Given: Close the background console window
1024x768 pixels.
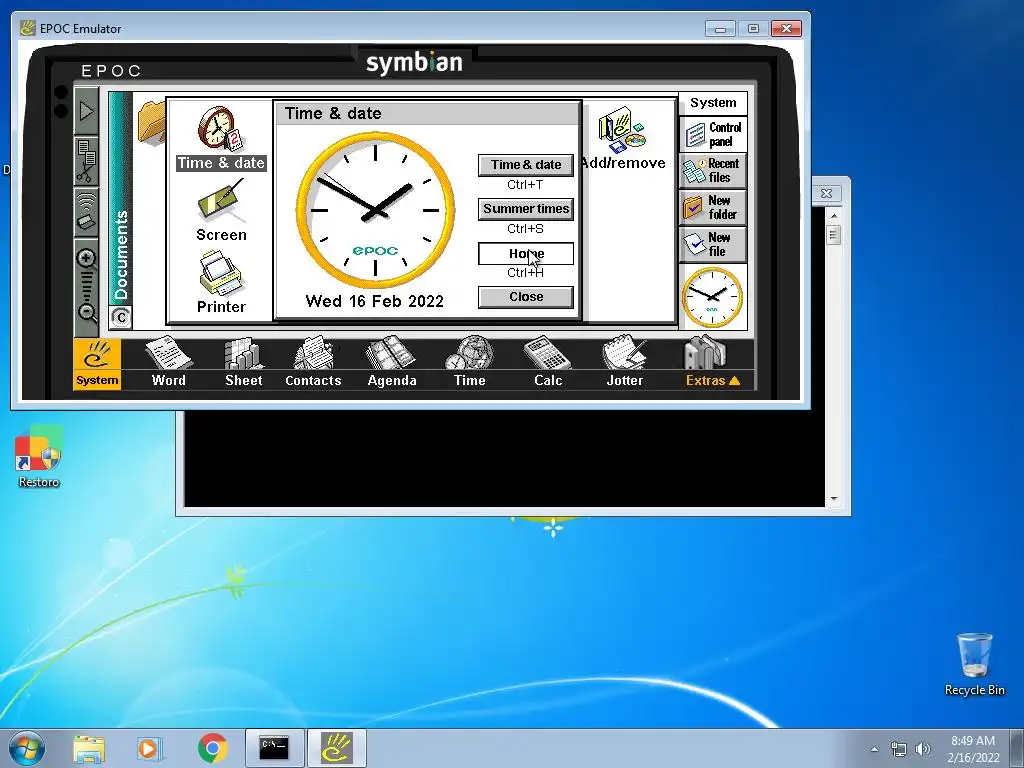Looking at the screenshot, I should coord(826,193).
